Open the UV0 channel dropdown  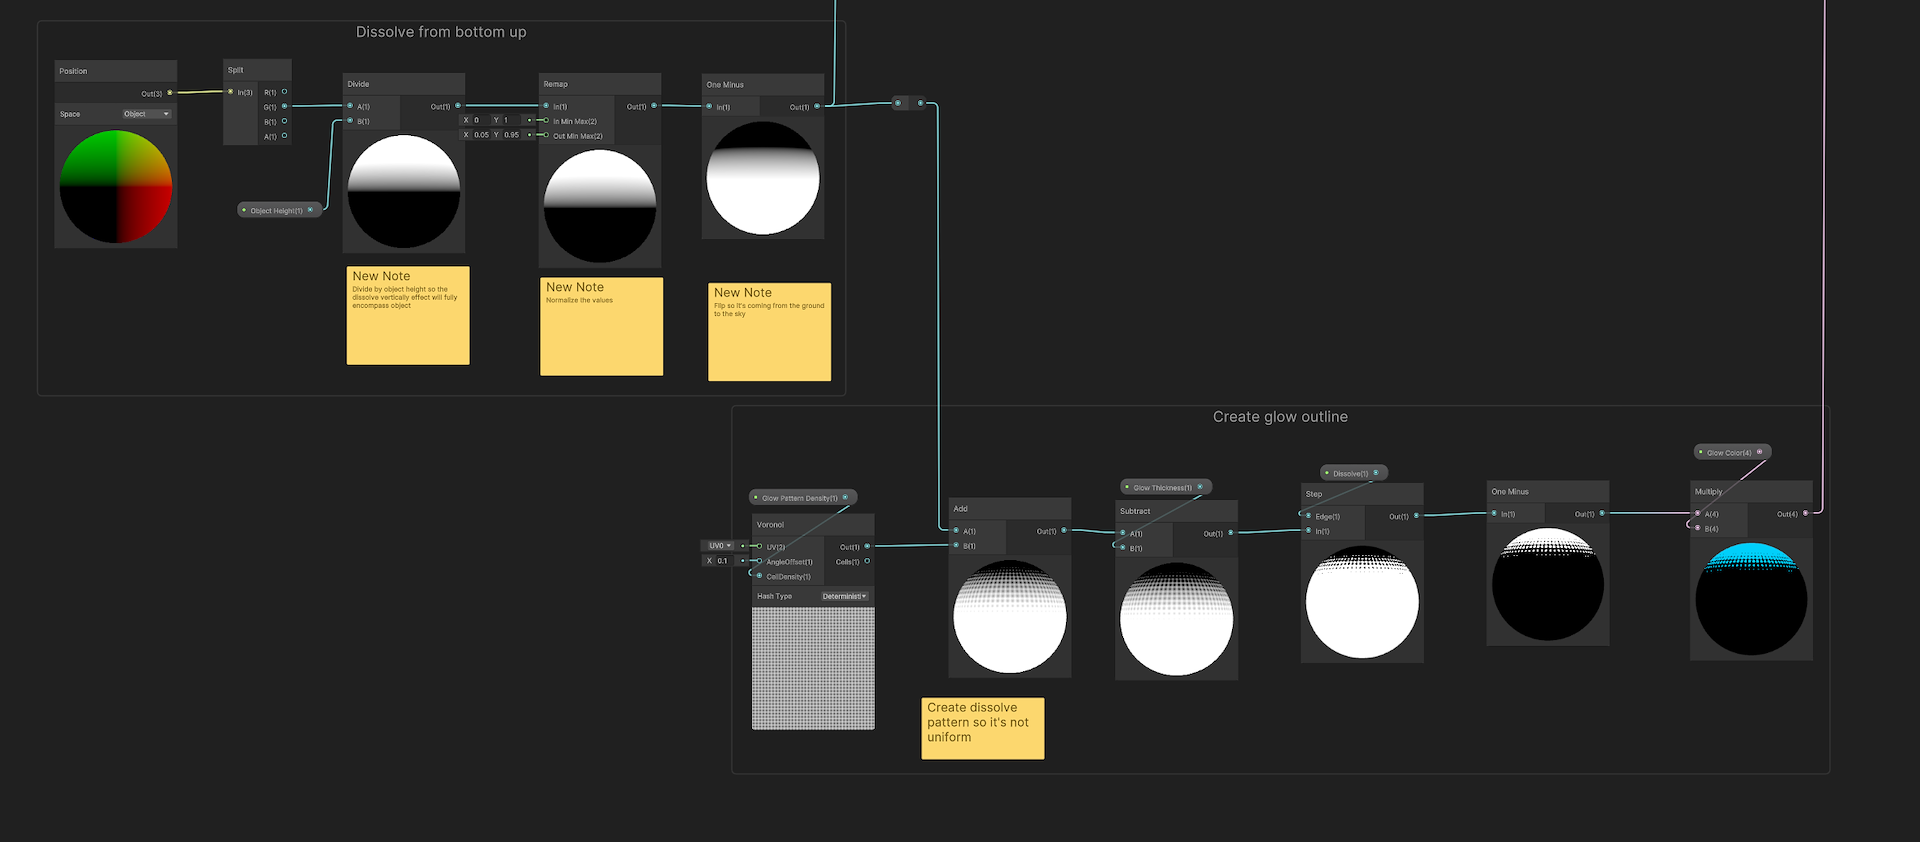point(719,546)
